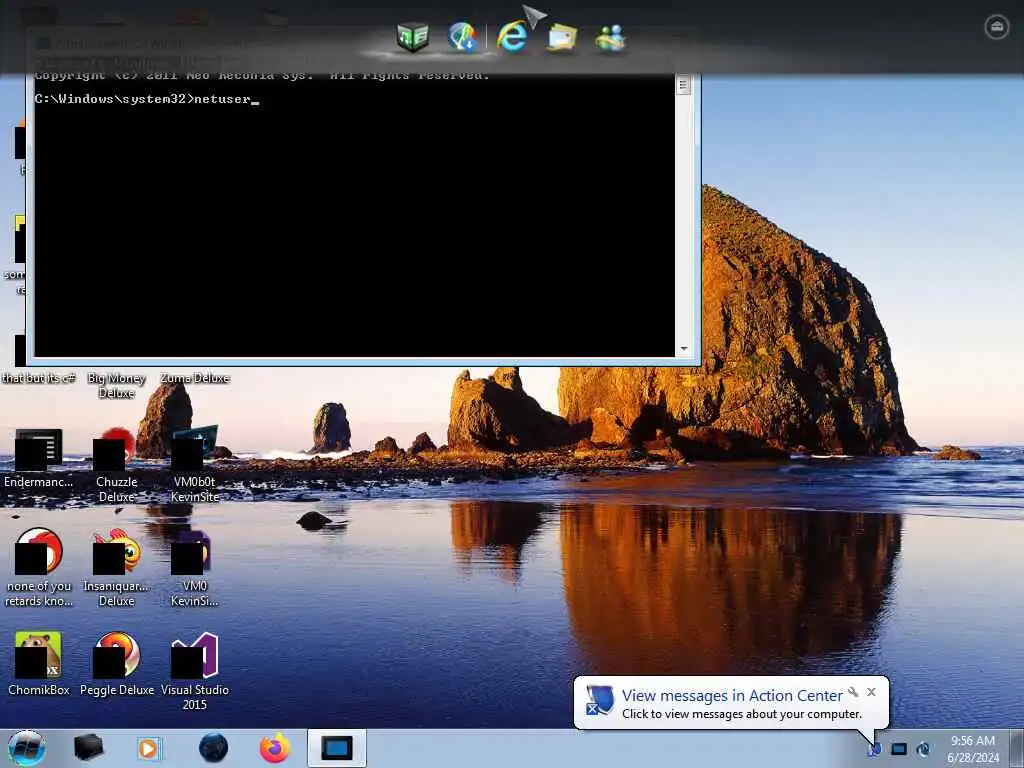Select the active console window taskbar button

pyautogui.click(x=337, y=748)
